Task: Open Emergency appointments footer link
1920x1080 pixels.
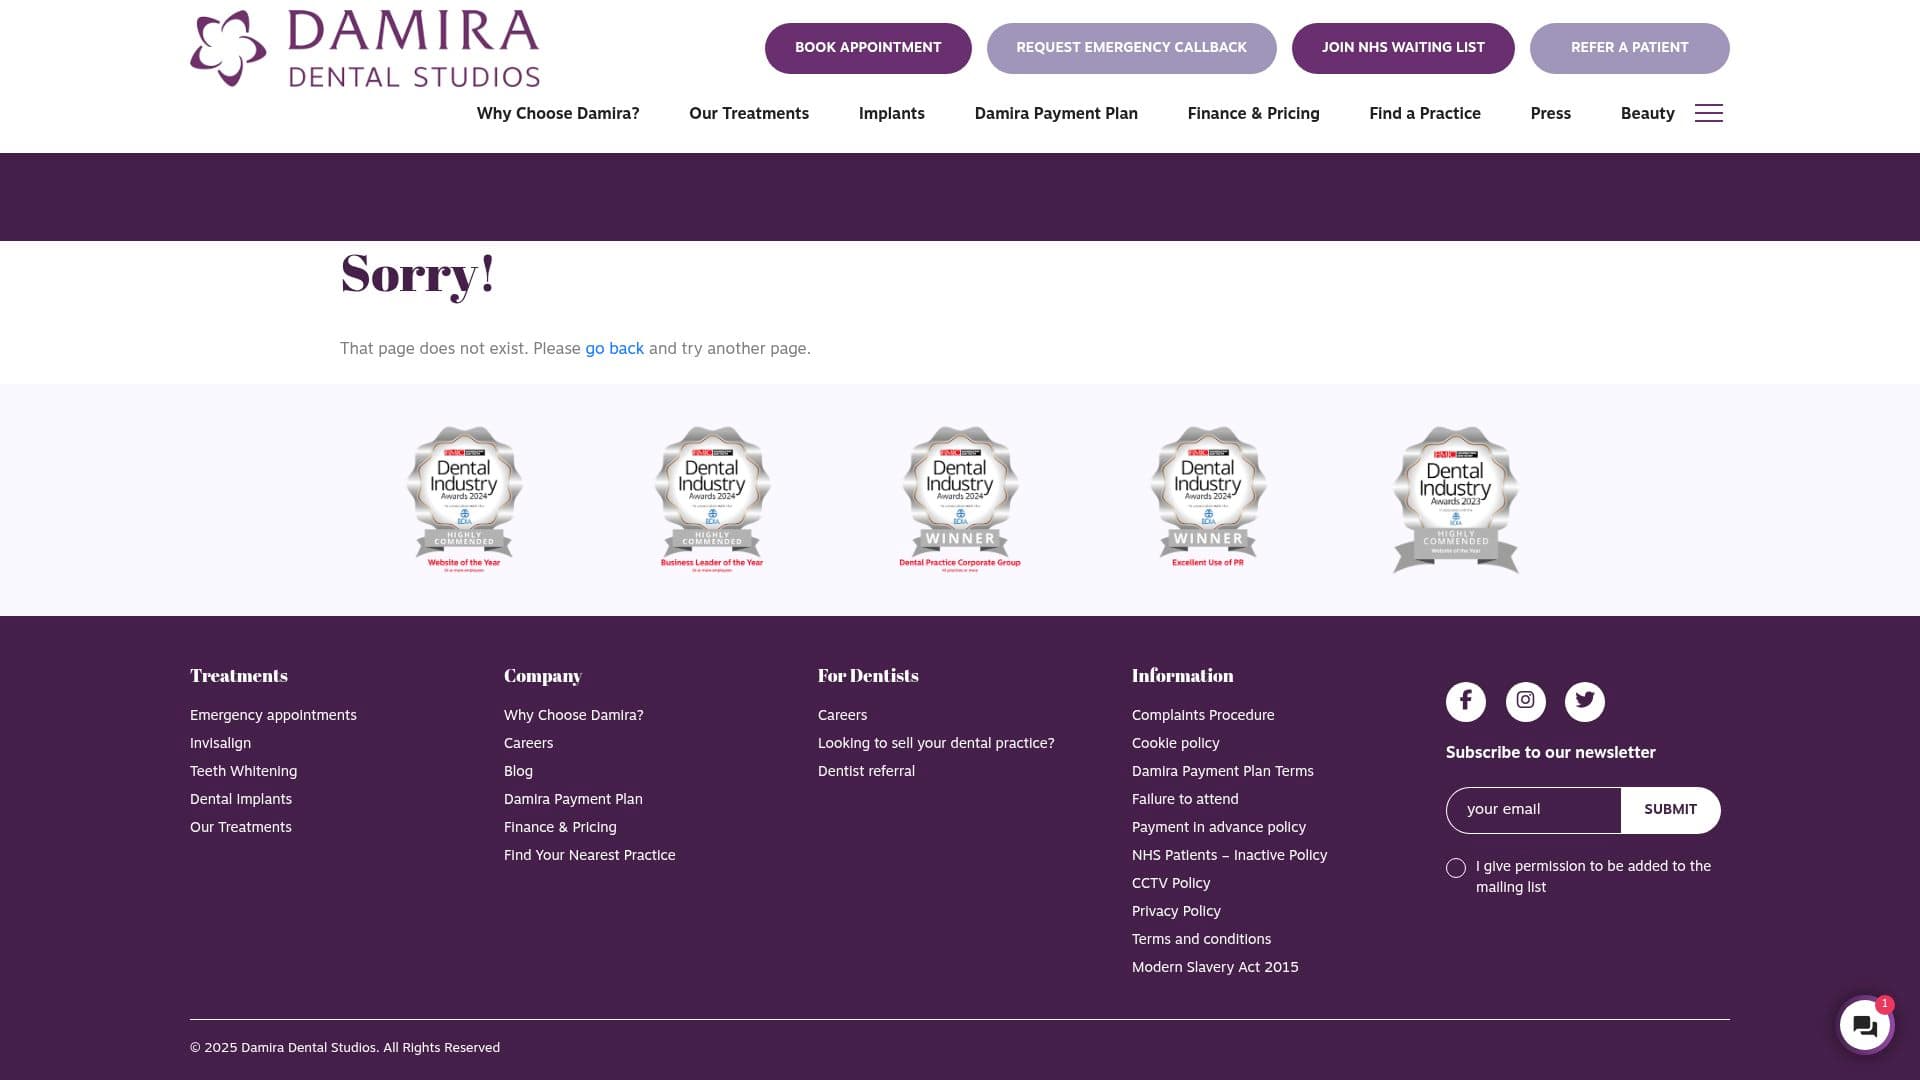Action: click(x=273, y=715)
